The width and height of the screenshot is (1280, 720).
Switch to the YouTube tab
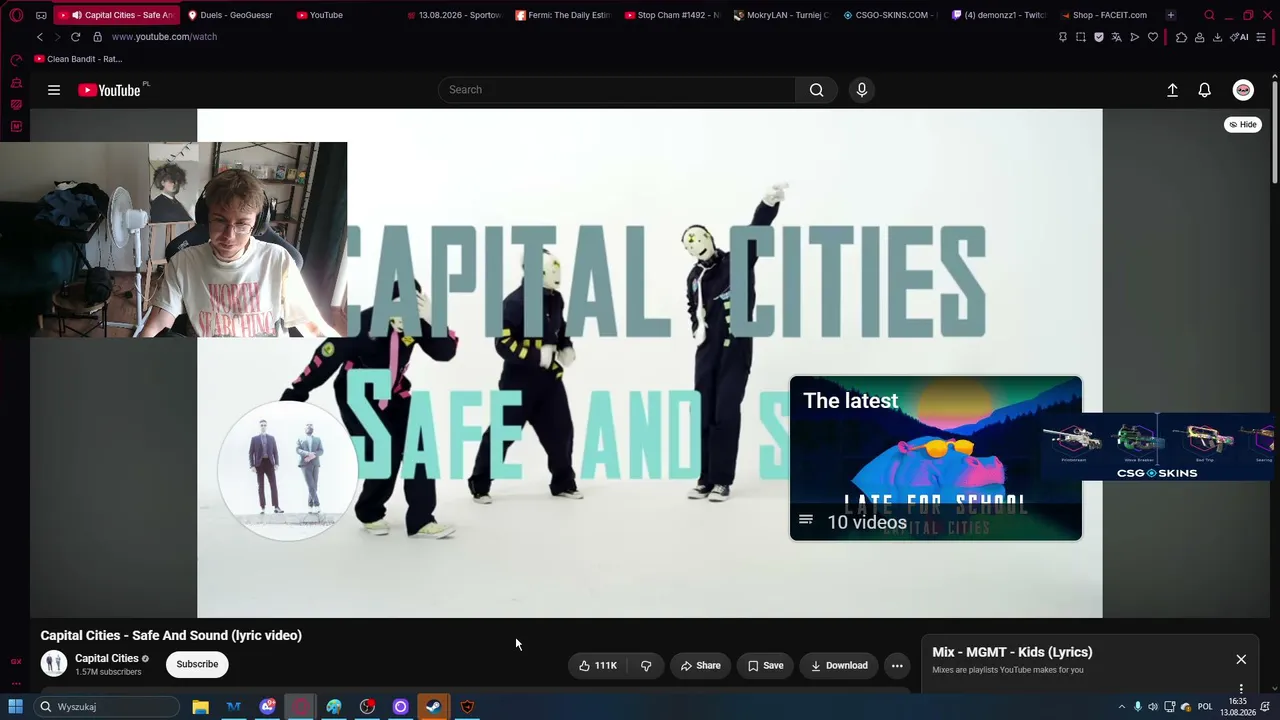point(345,15)
